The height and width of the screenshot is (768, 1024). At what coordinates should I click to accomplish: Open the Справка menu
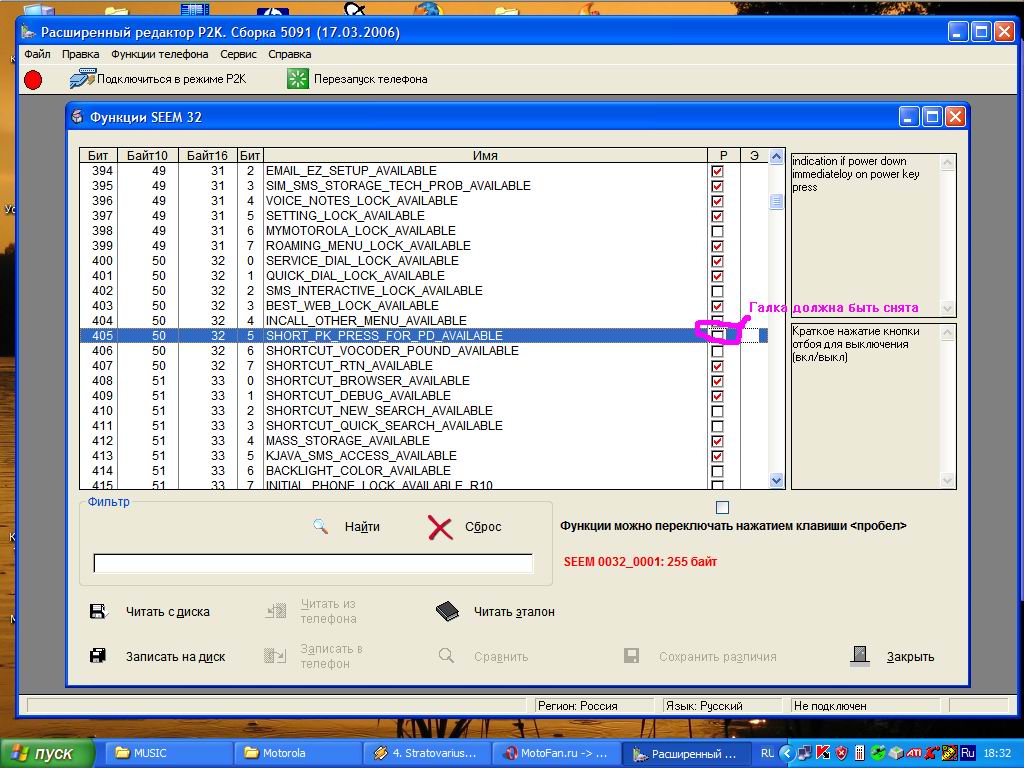click(289, 54)
